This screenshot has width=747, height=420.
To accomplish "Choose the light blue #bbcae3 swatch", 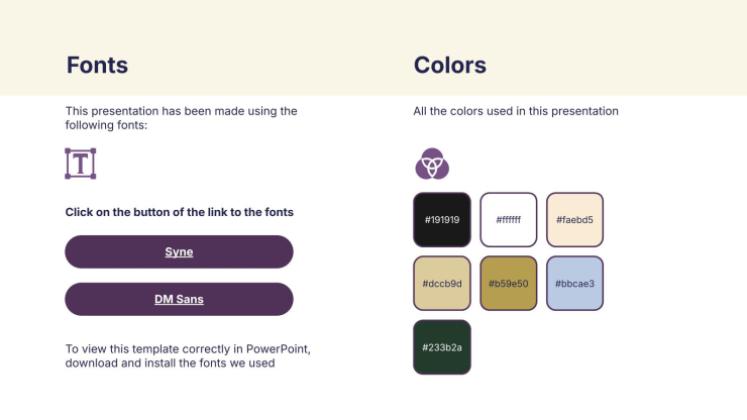I will pos(574,283).
